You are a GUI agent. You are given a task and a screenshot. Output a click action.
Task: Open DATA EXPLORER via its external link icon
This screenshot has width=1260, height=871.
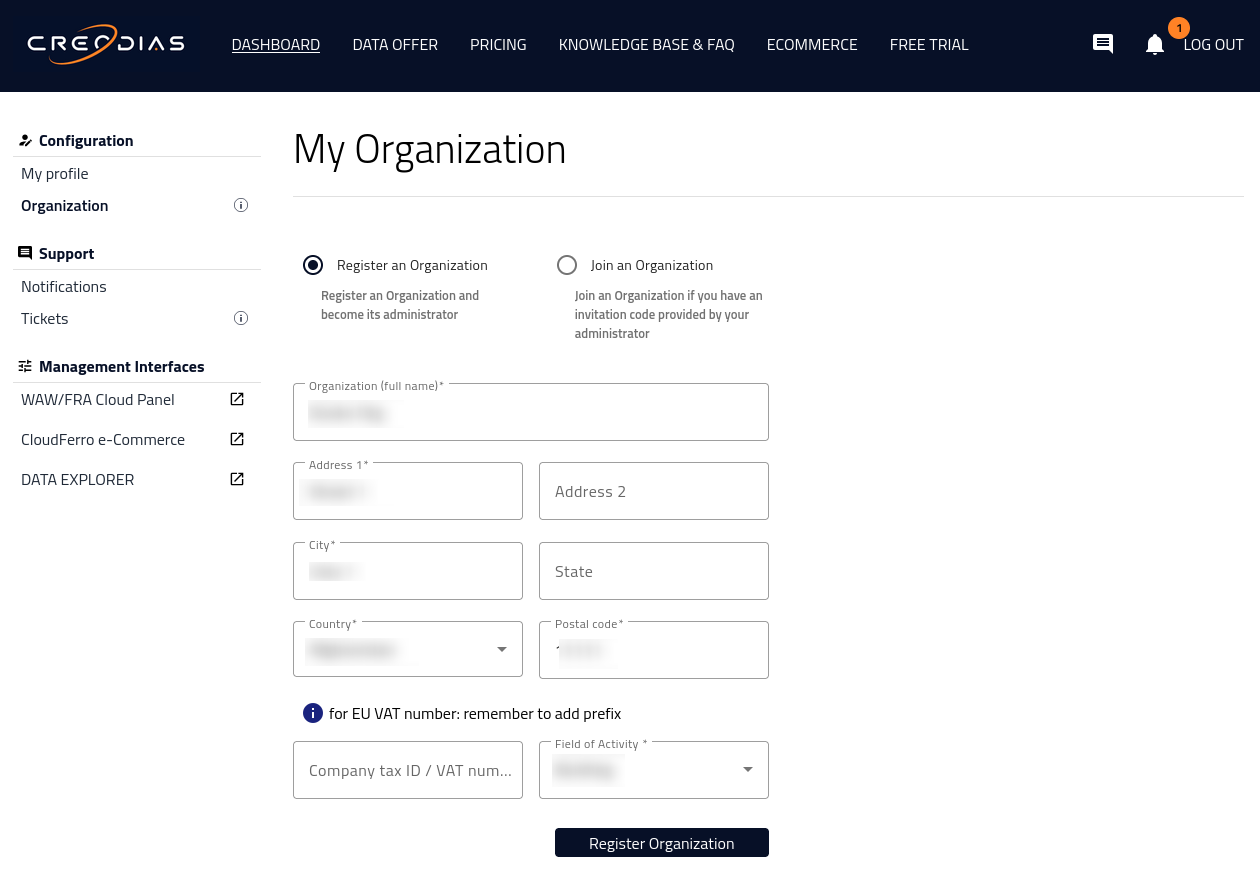pyautogui.click(x=236, y=479)
